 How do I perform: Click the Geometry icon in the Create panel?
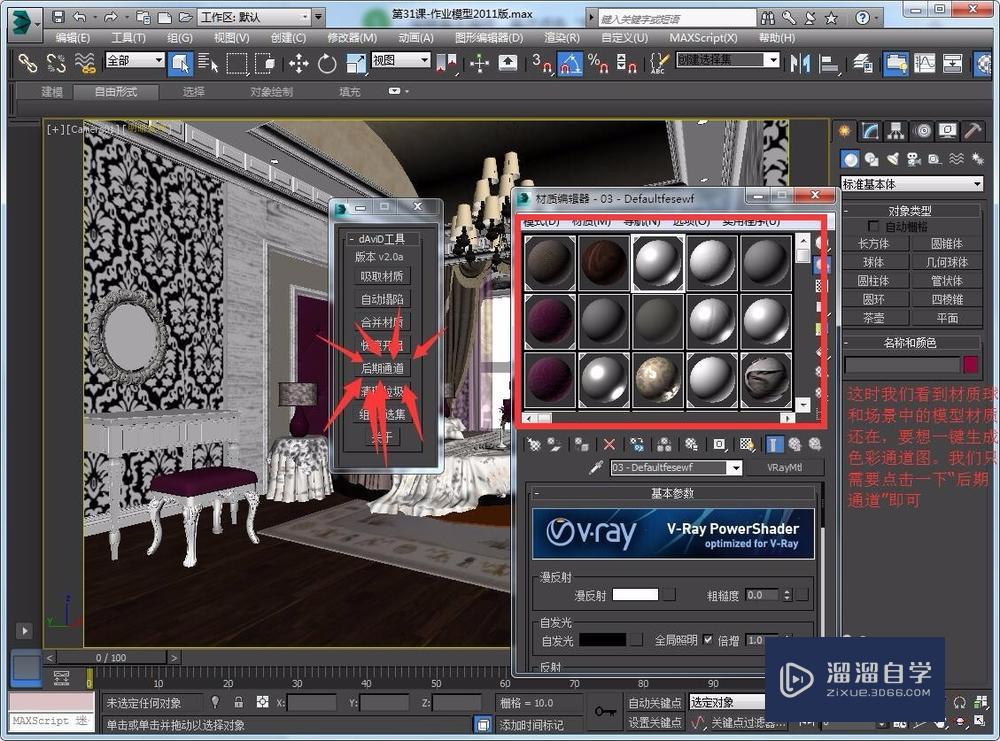click(850, 159)
